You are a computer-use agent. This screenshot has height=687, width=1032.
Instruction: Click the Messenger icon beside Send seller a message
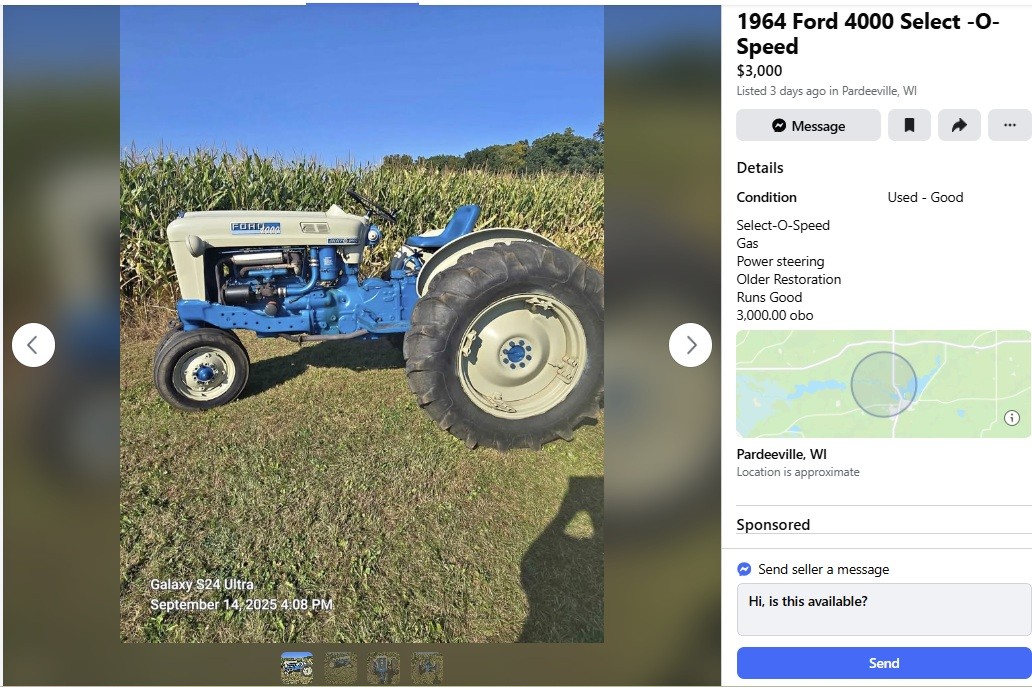(744, 569)
